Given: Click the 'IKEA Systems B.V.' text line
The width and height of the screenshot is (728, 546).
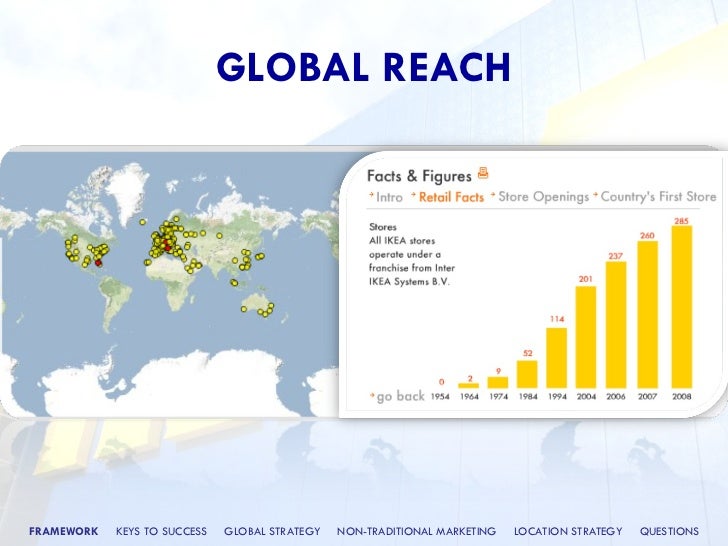Looking at the screenshot, I should pyautogui.click(x=409, y=281).
